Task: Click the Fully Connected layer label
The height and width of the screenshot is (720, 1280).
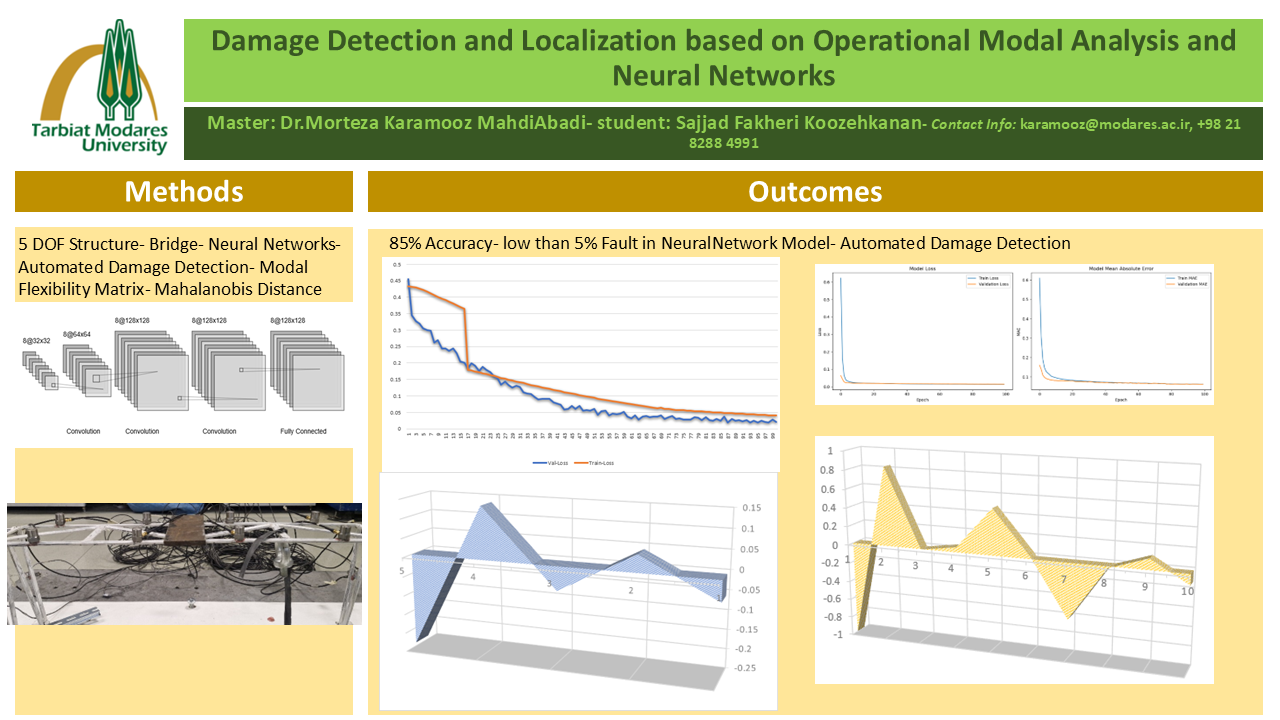Action: [305, 432]
